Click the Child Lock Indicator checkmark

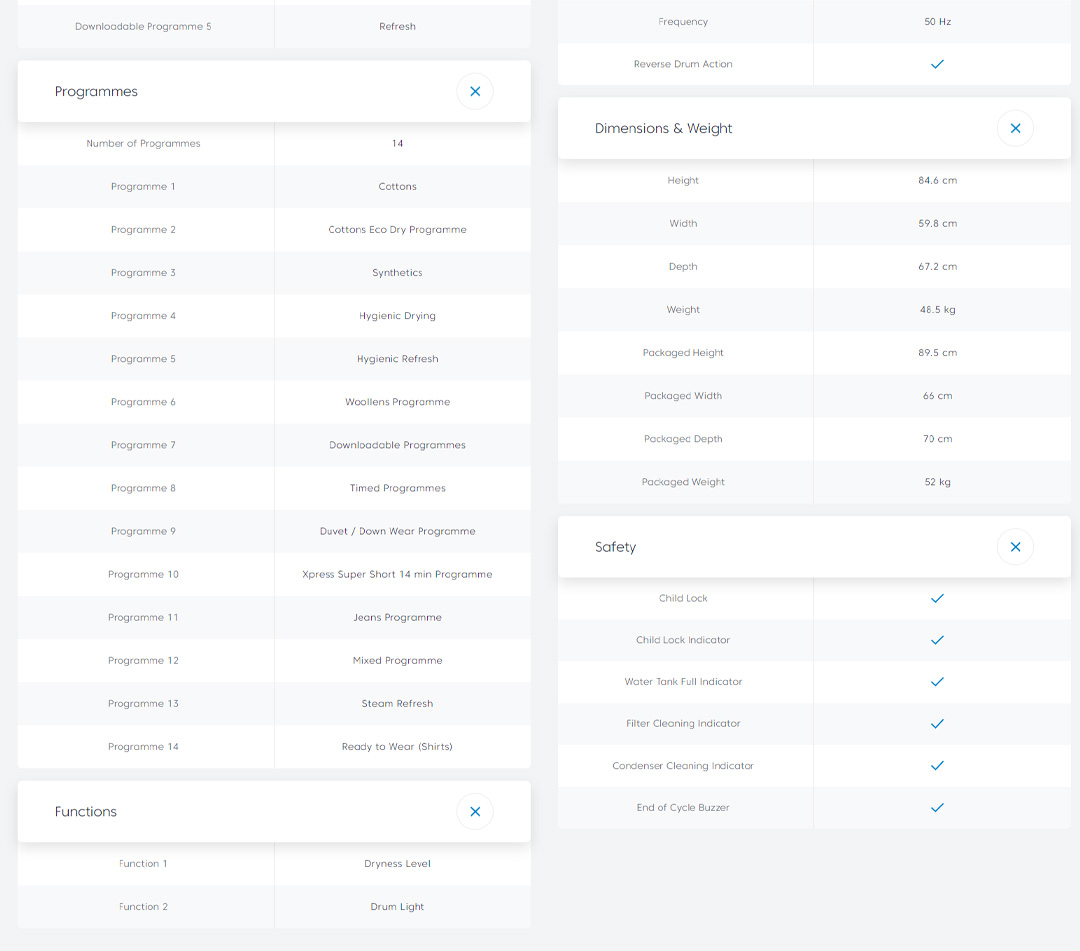pyautogui.click(x=937, y=640)
